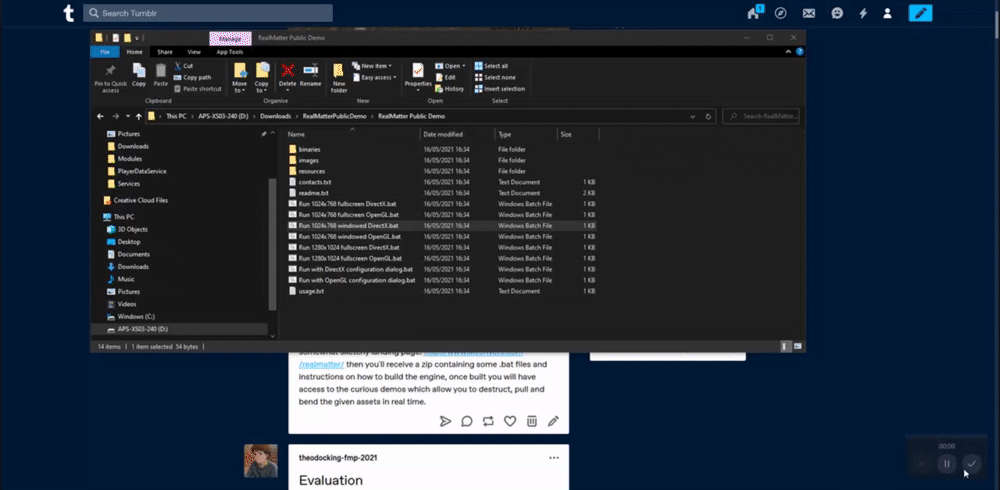Open Tumblr activity lightning icon
The image size is (1000, 490).
coord(863,13)
